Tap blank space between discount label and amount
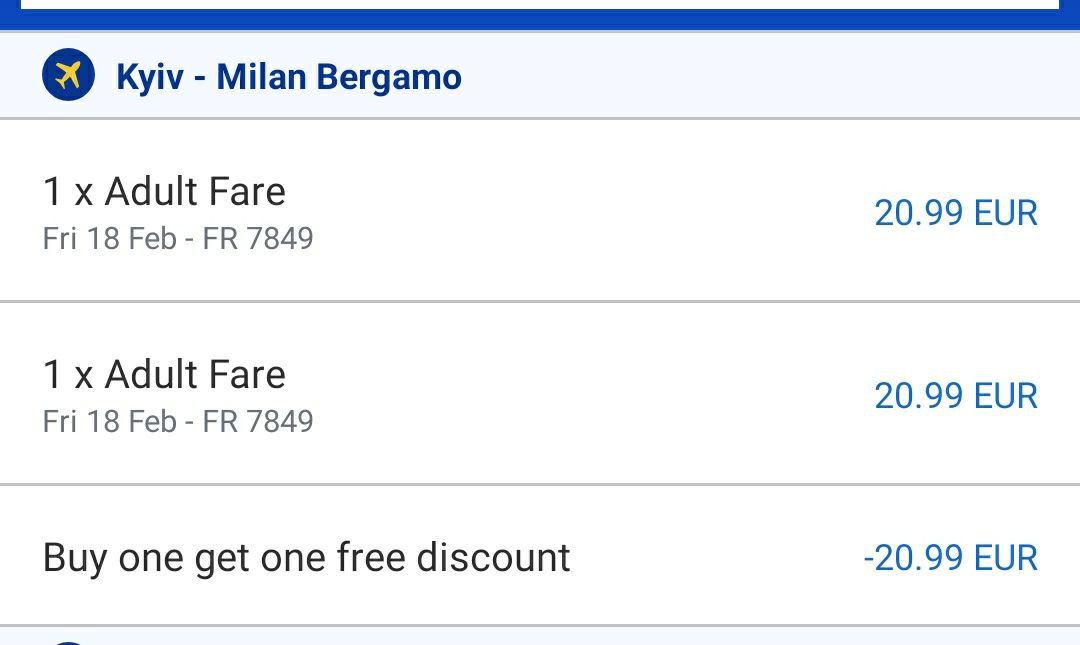 716,558
